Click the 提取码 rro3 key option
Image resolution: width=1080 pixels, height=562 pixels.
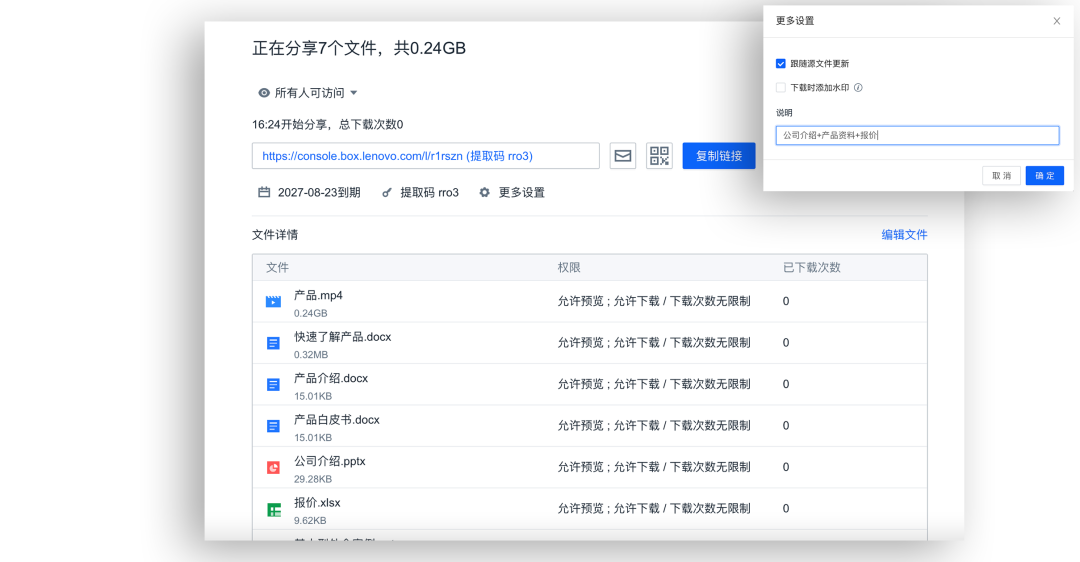[421, 192]
